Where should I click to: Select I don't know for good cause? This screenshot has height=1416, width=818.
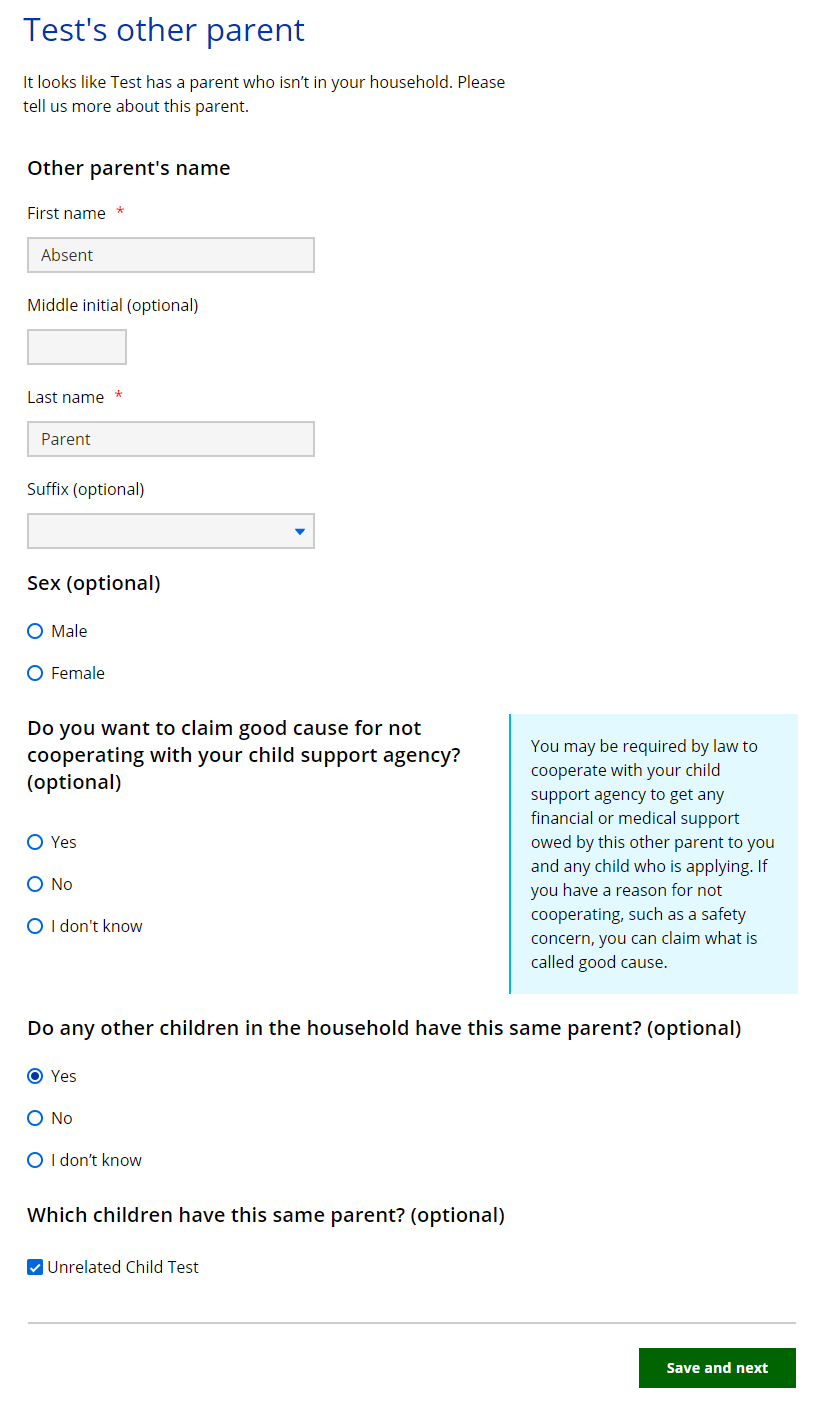point(35,926)
